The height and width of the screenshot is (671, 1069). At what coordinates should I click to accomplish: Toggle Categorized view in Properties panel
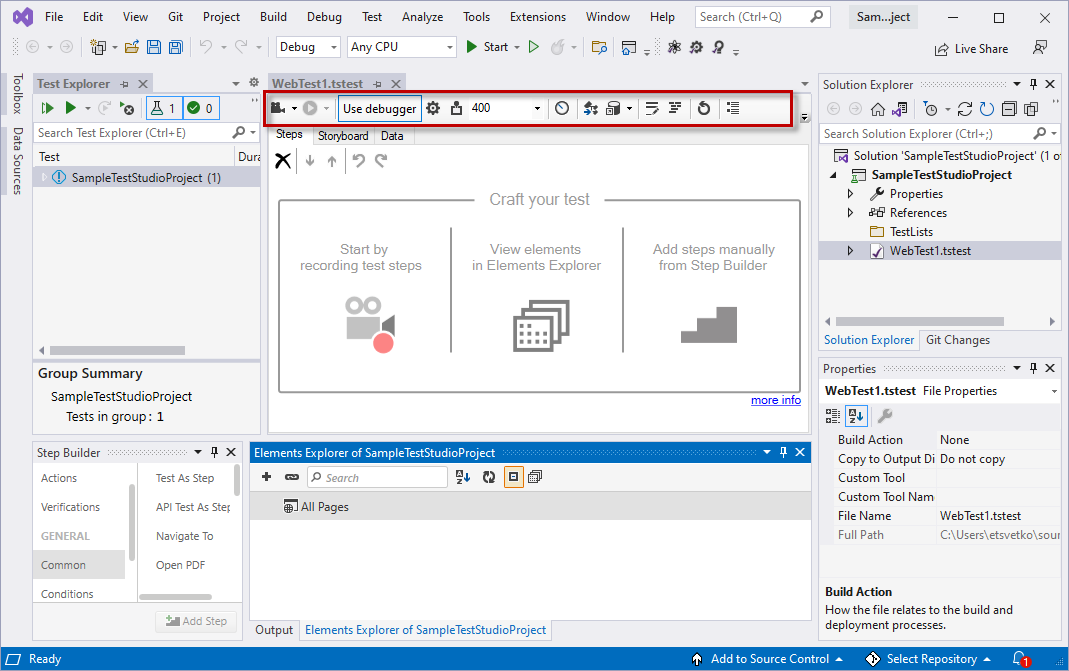pos(832,415)
